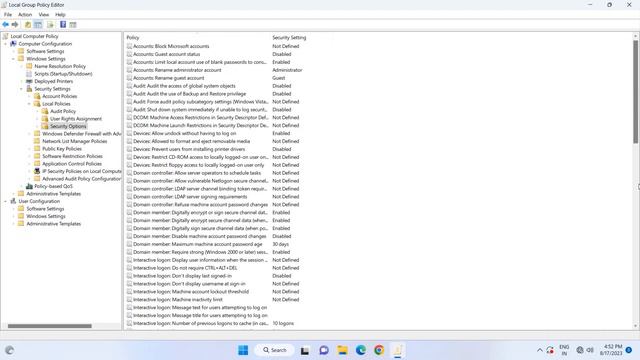Image resolution: width=640 pixels, height=360 pixels.
Task: Expand the Software Restriction Policies node
Action: [x=29, y=156]
